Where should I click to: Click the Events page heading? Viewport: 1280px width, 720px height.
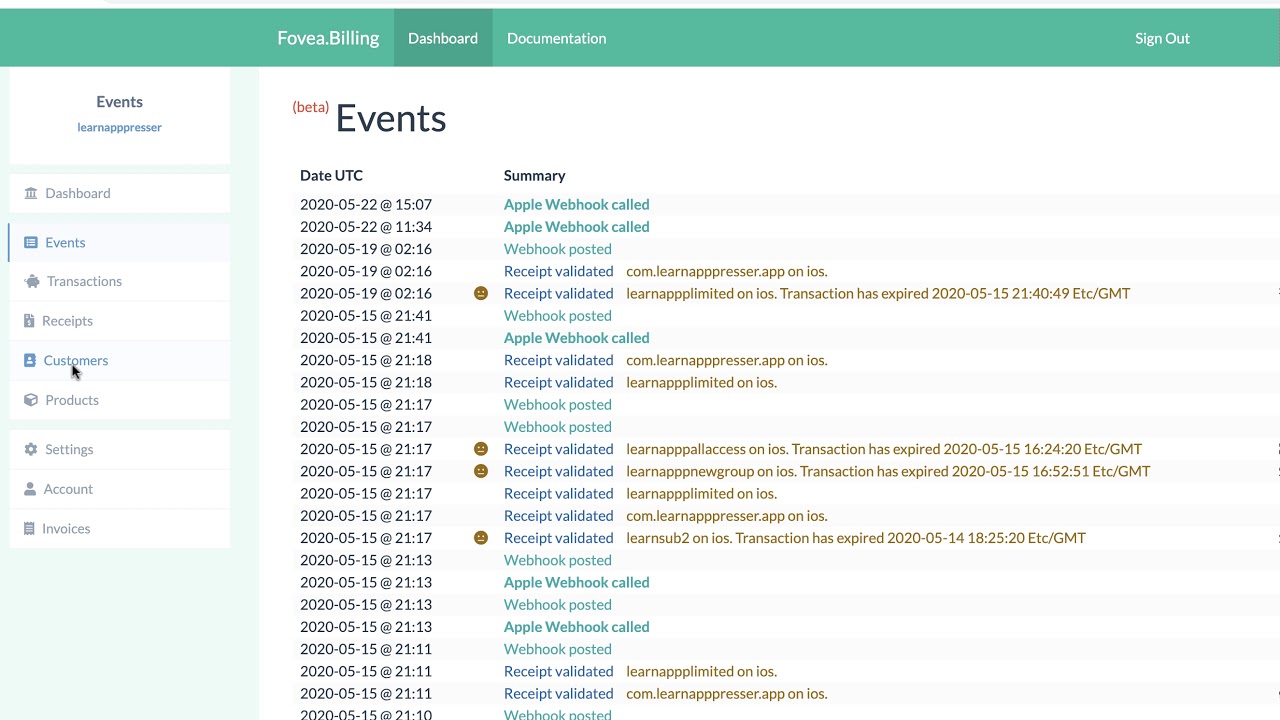(390, 118)
